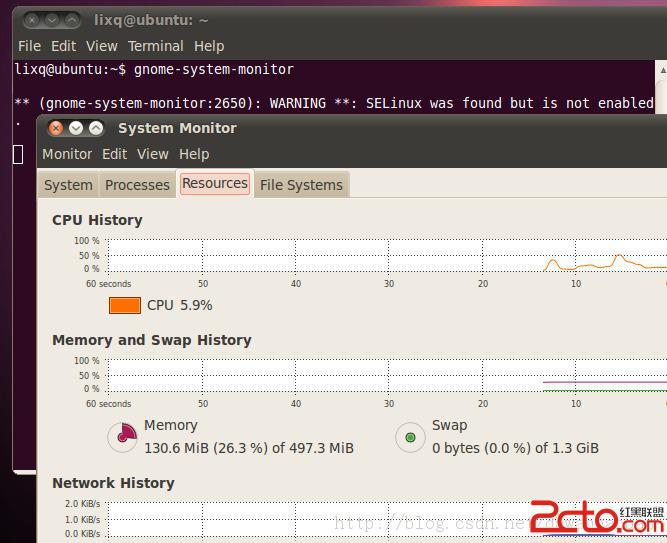
Task: Open the File menu in the terminal window
Action: (29, 46)
